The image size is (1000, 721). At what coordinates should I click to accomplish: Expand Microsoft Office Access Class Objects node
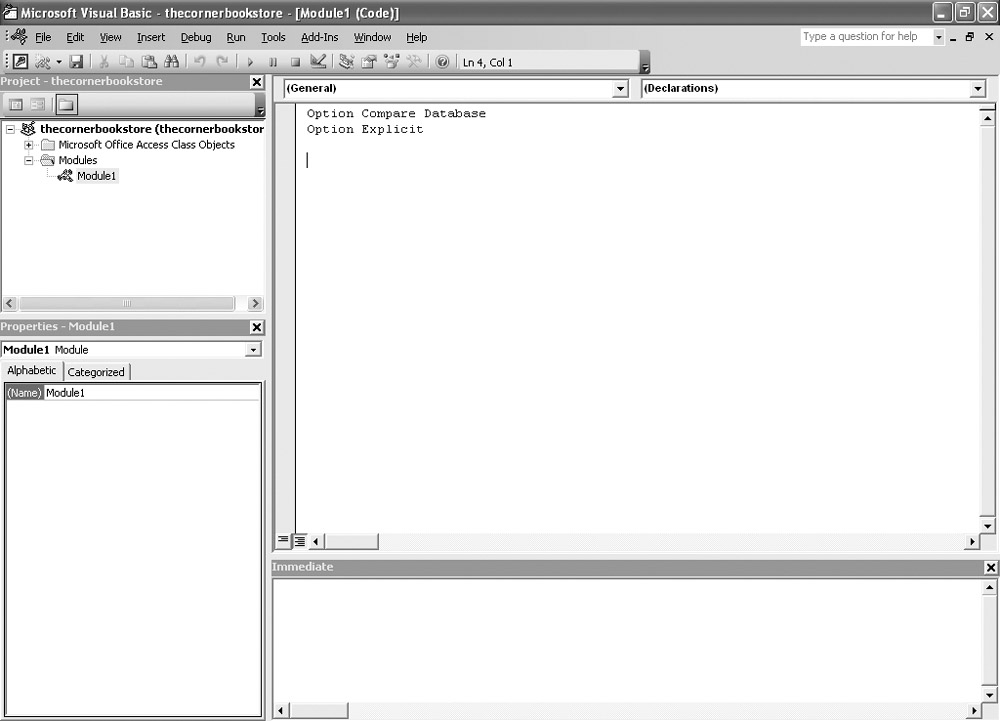click(30, 145)
